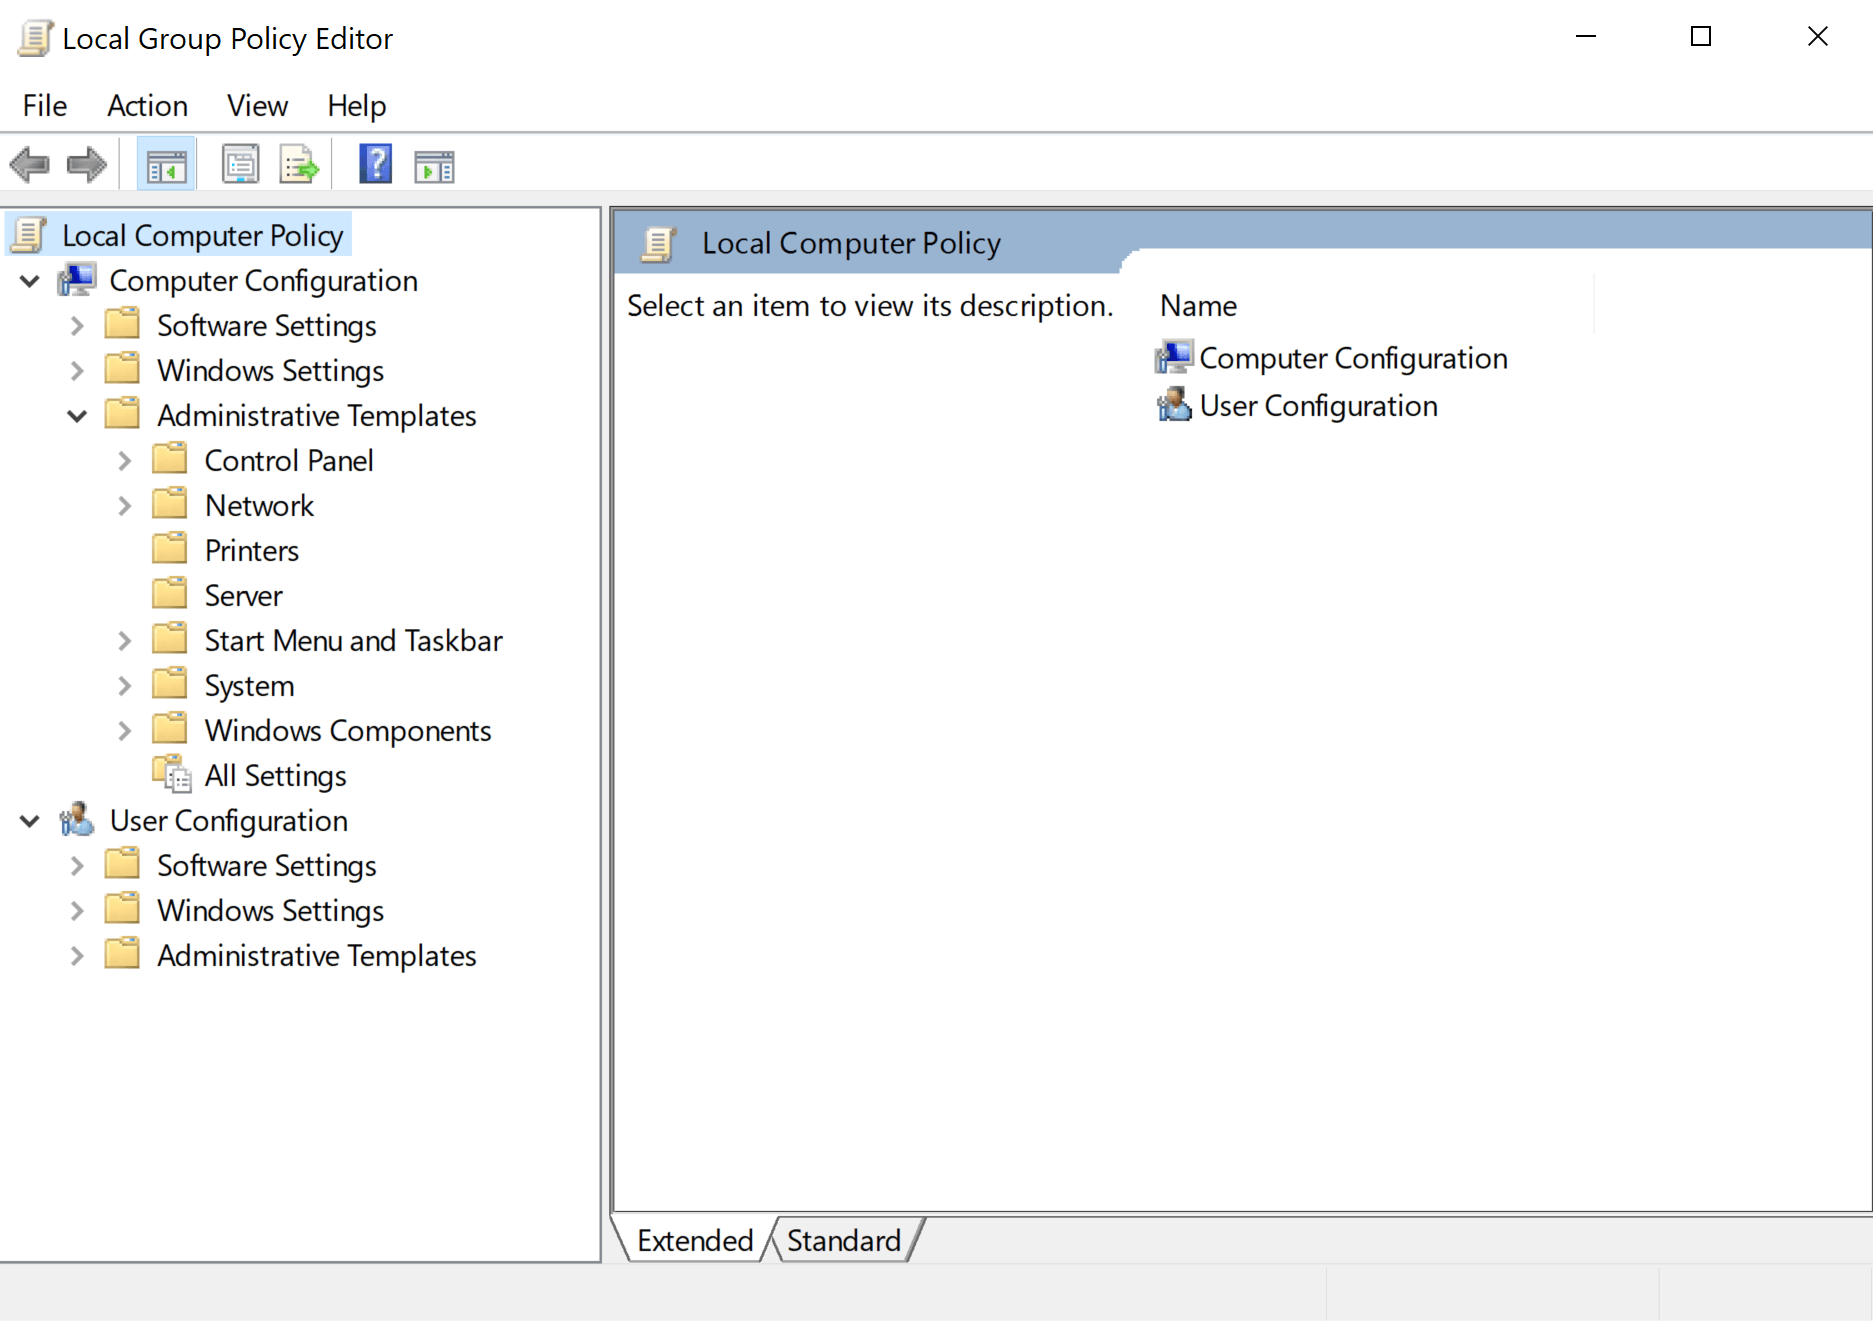This screenshot has height=1321, width=1873.
Task: Select the Computer Configuration icon in right pane
Action: [1173, 357]
